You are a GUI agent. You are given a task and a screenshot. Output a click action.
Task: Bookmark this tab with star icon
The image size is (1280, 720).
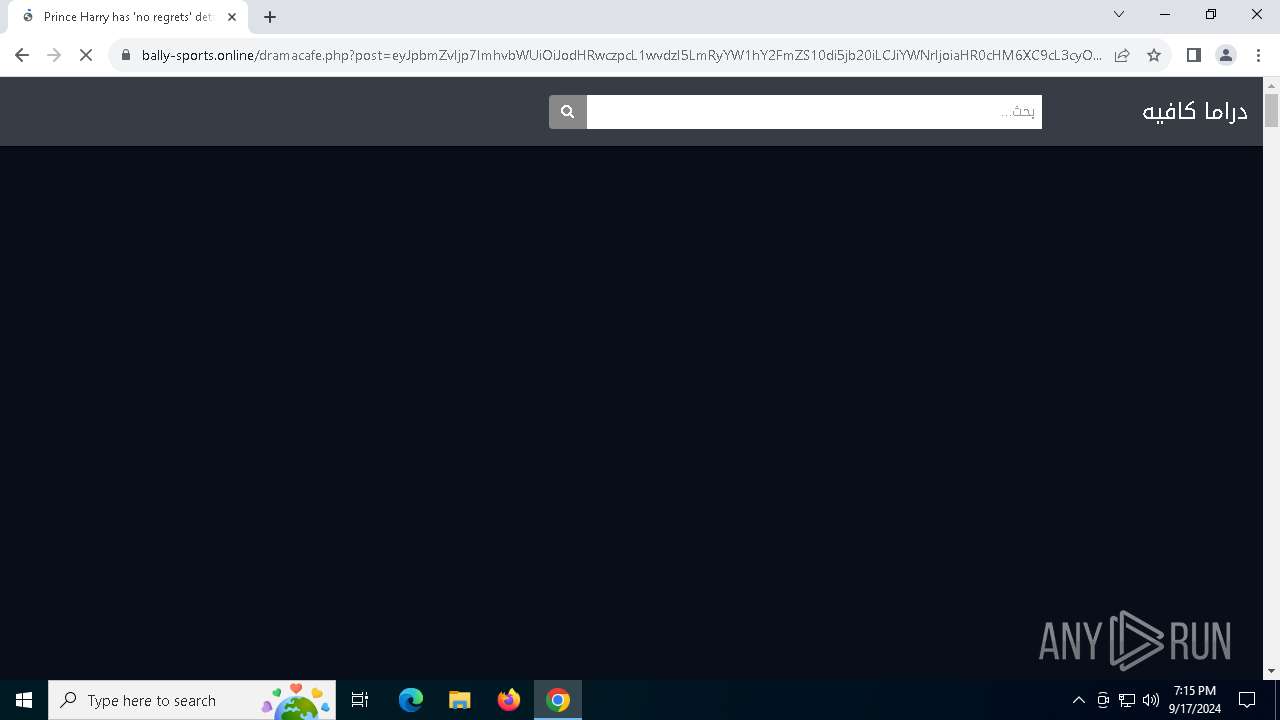point(1154,55)
